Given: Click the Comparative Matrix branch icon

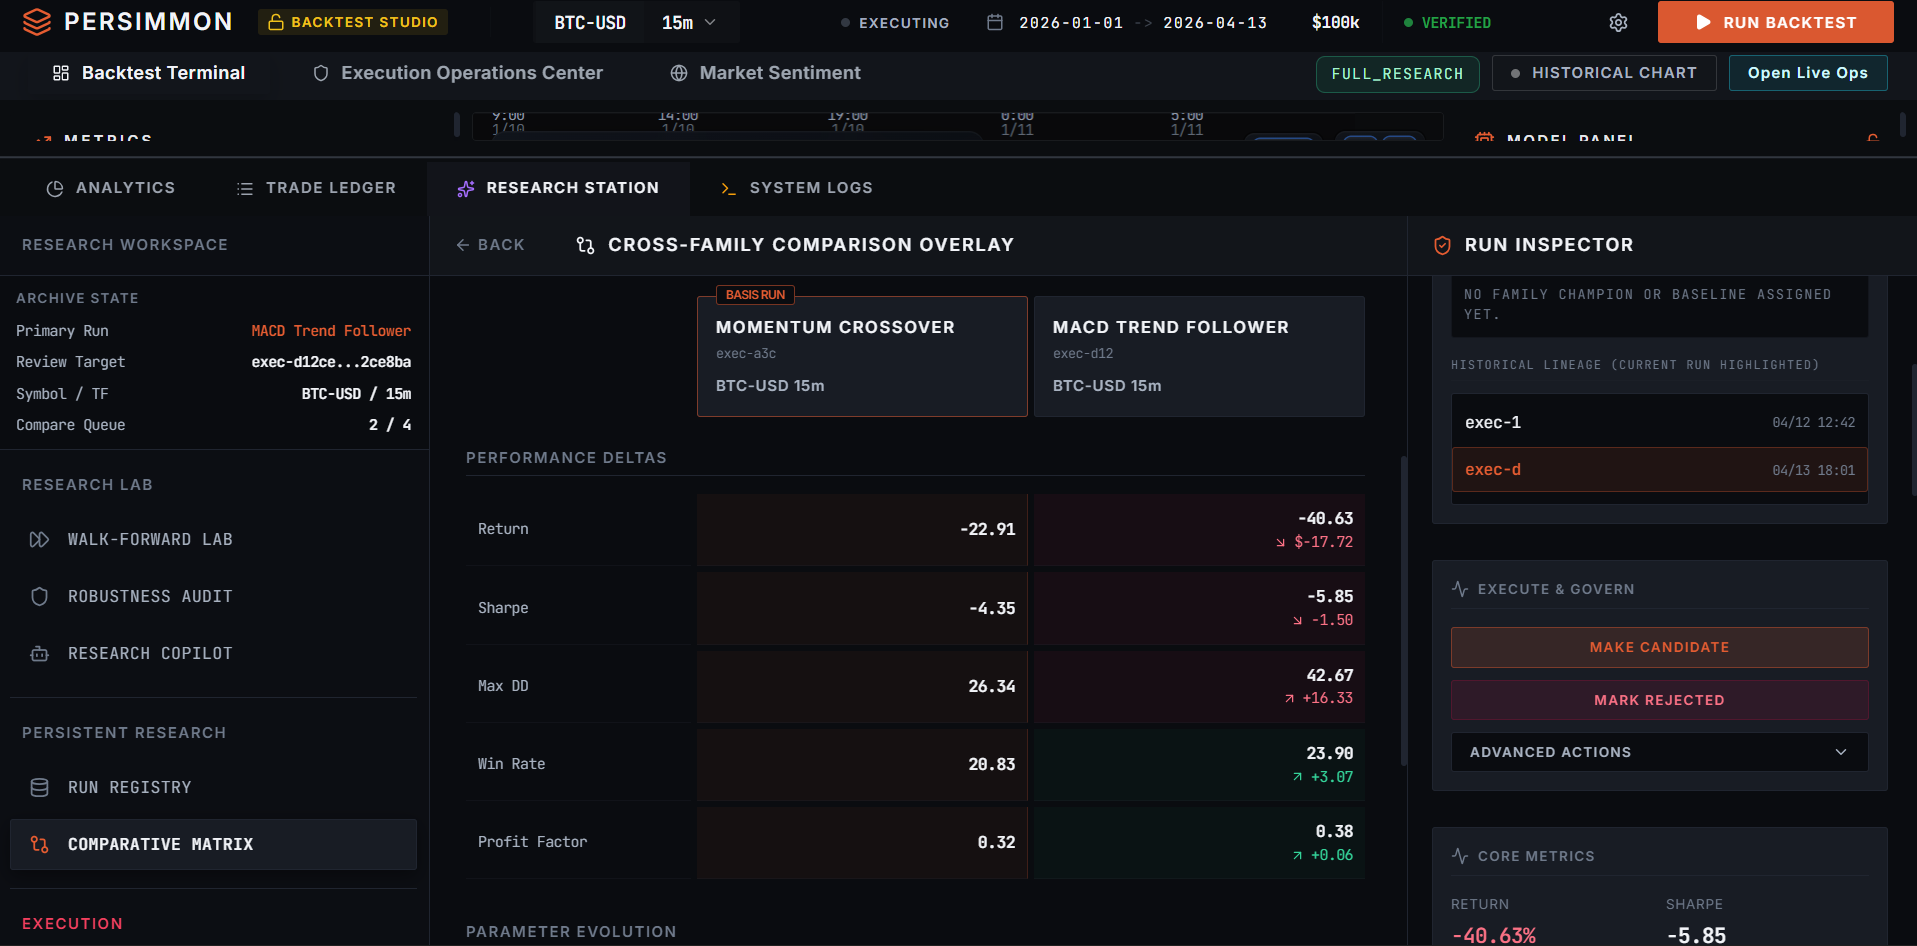Looking at the screenshot, I should (x=39, y=845).
